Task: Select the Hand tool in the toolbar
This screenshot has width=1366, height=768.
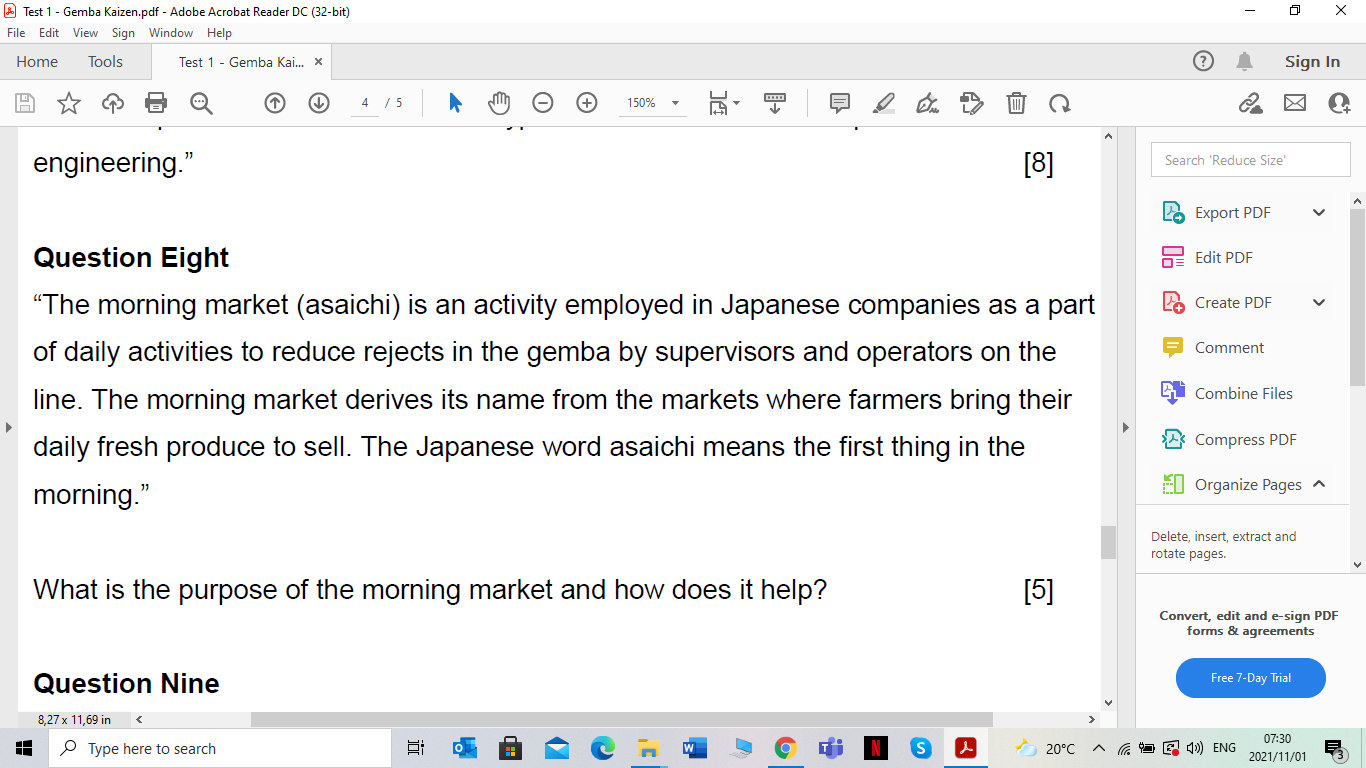Action: tap(498, 103)
